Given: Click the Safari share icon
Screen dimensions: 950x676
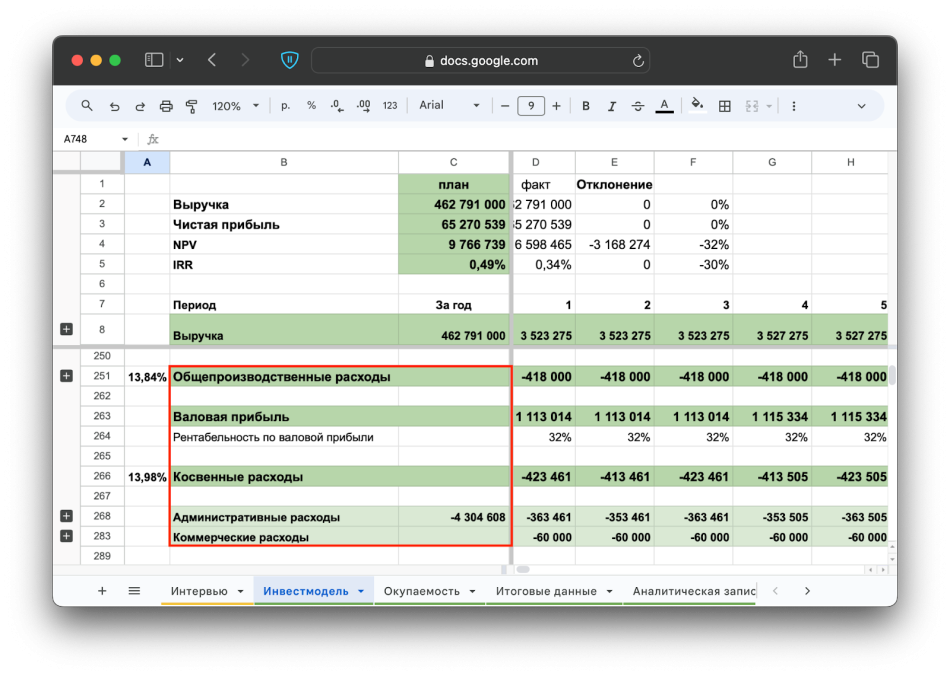Looking at the screenshot, I should [800, 60].
